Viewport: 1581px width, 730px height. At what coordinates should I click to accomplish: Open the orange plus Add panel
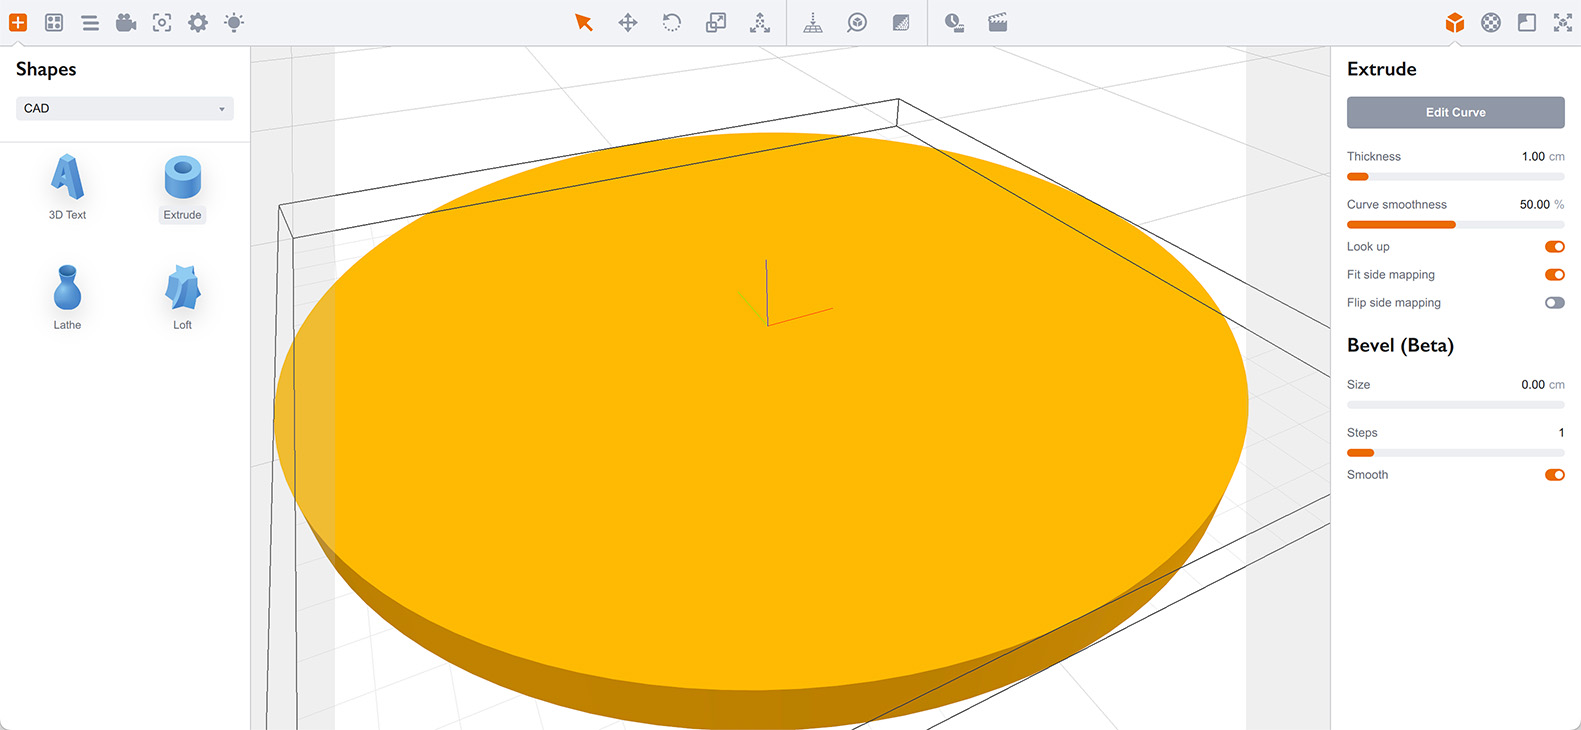18,22
